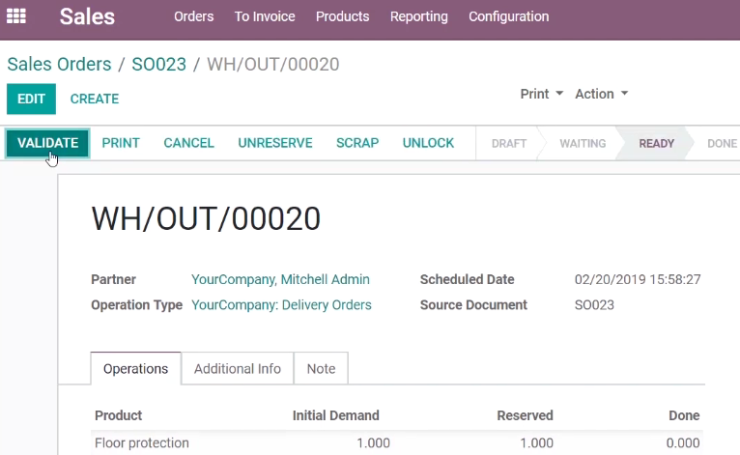Open the apps grid menu icon
Screen dimensions: 740x455
coord(16,16)
